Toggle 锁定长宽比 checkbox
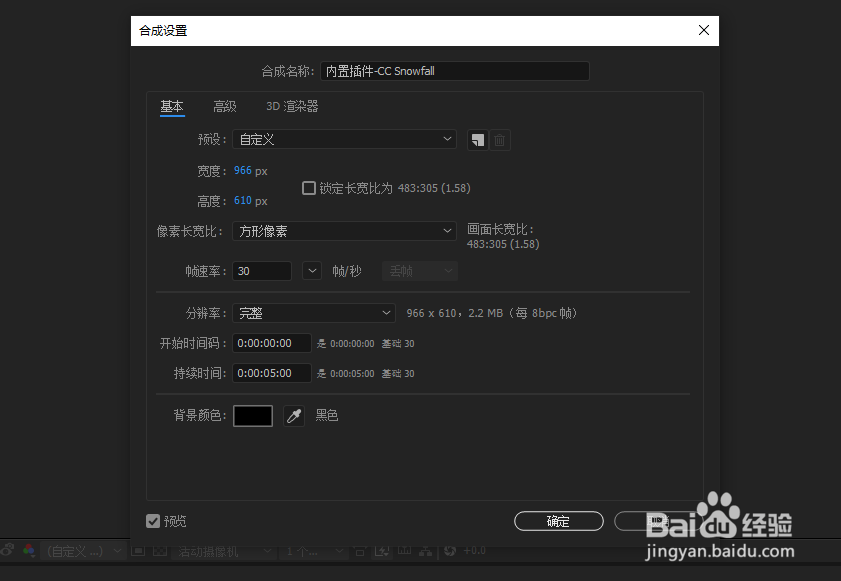Viewport: 841px width, 581px height. pyautogui.click(x=309, y=188)
